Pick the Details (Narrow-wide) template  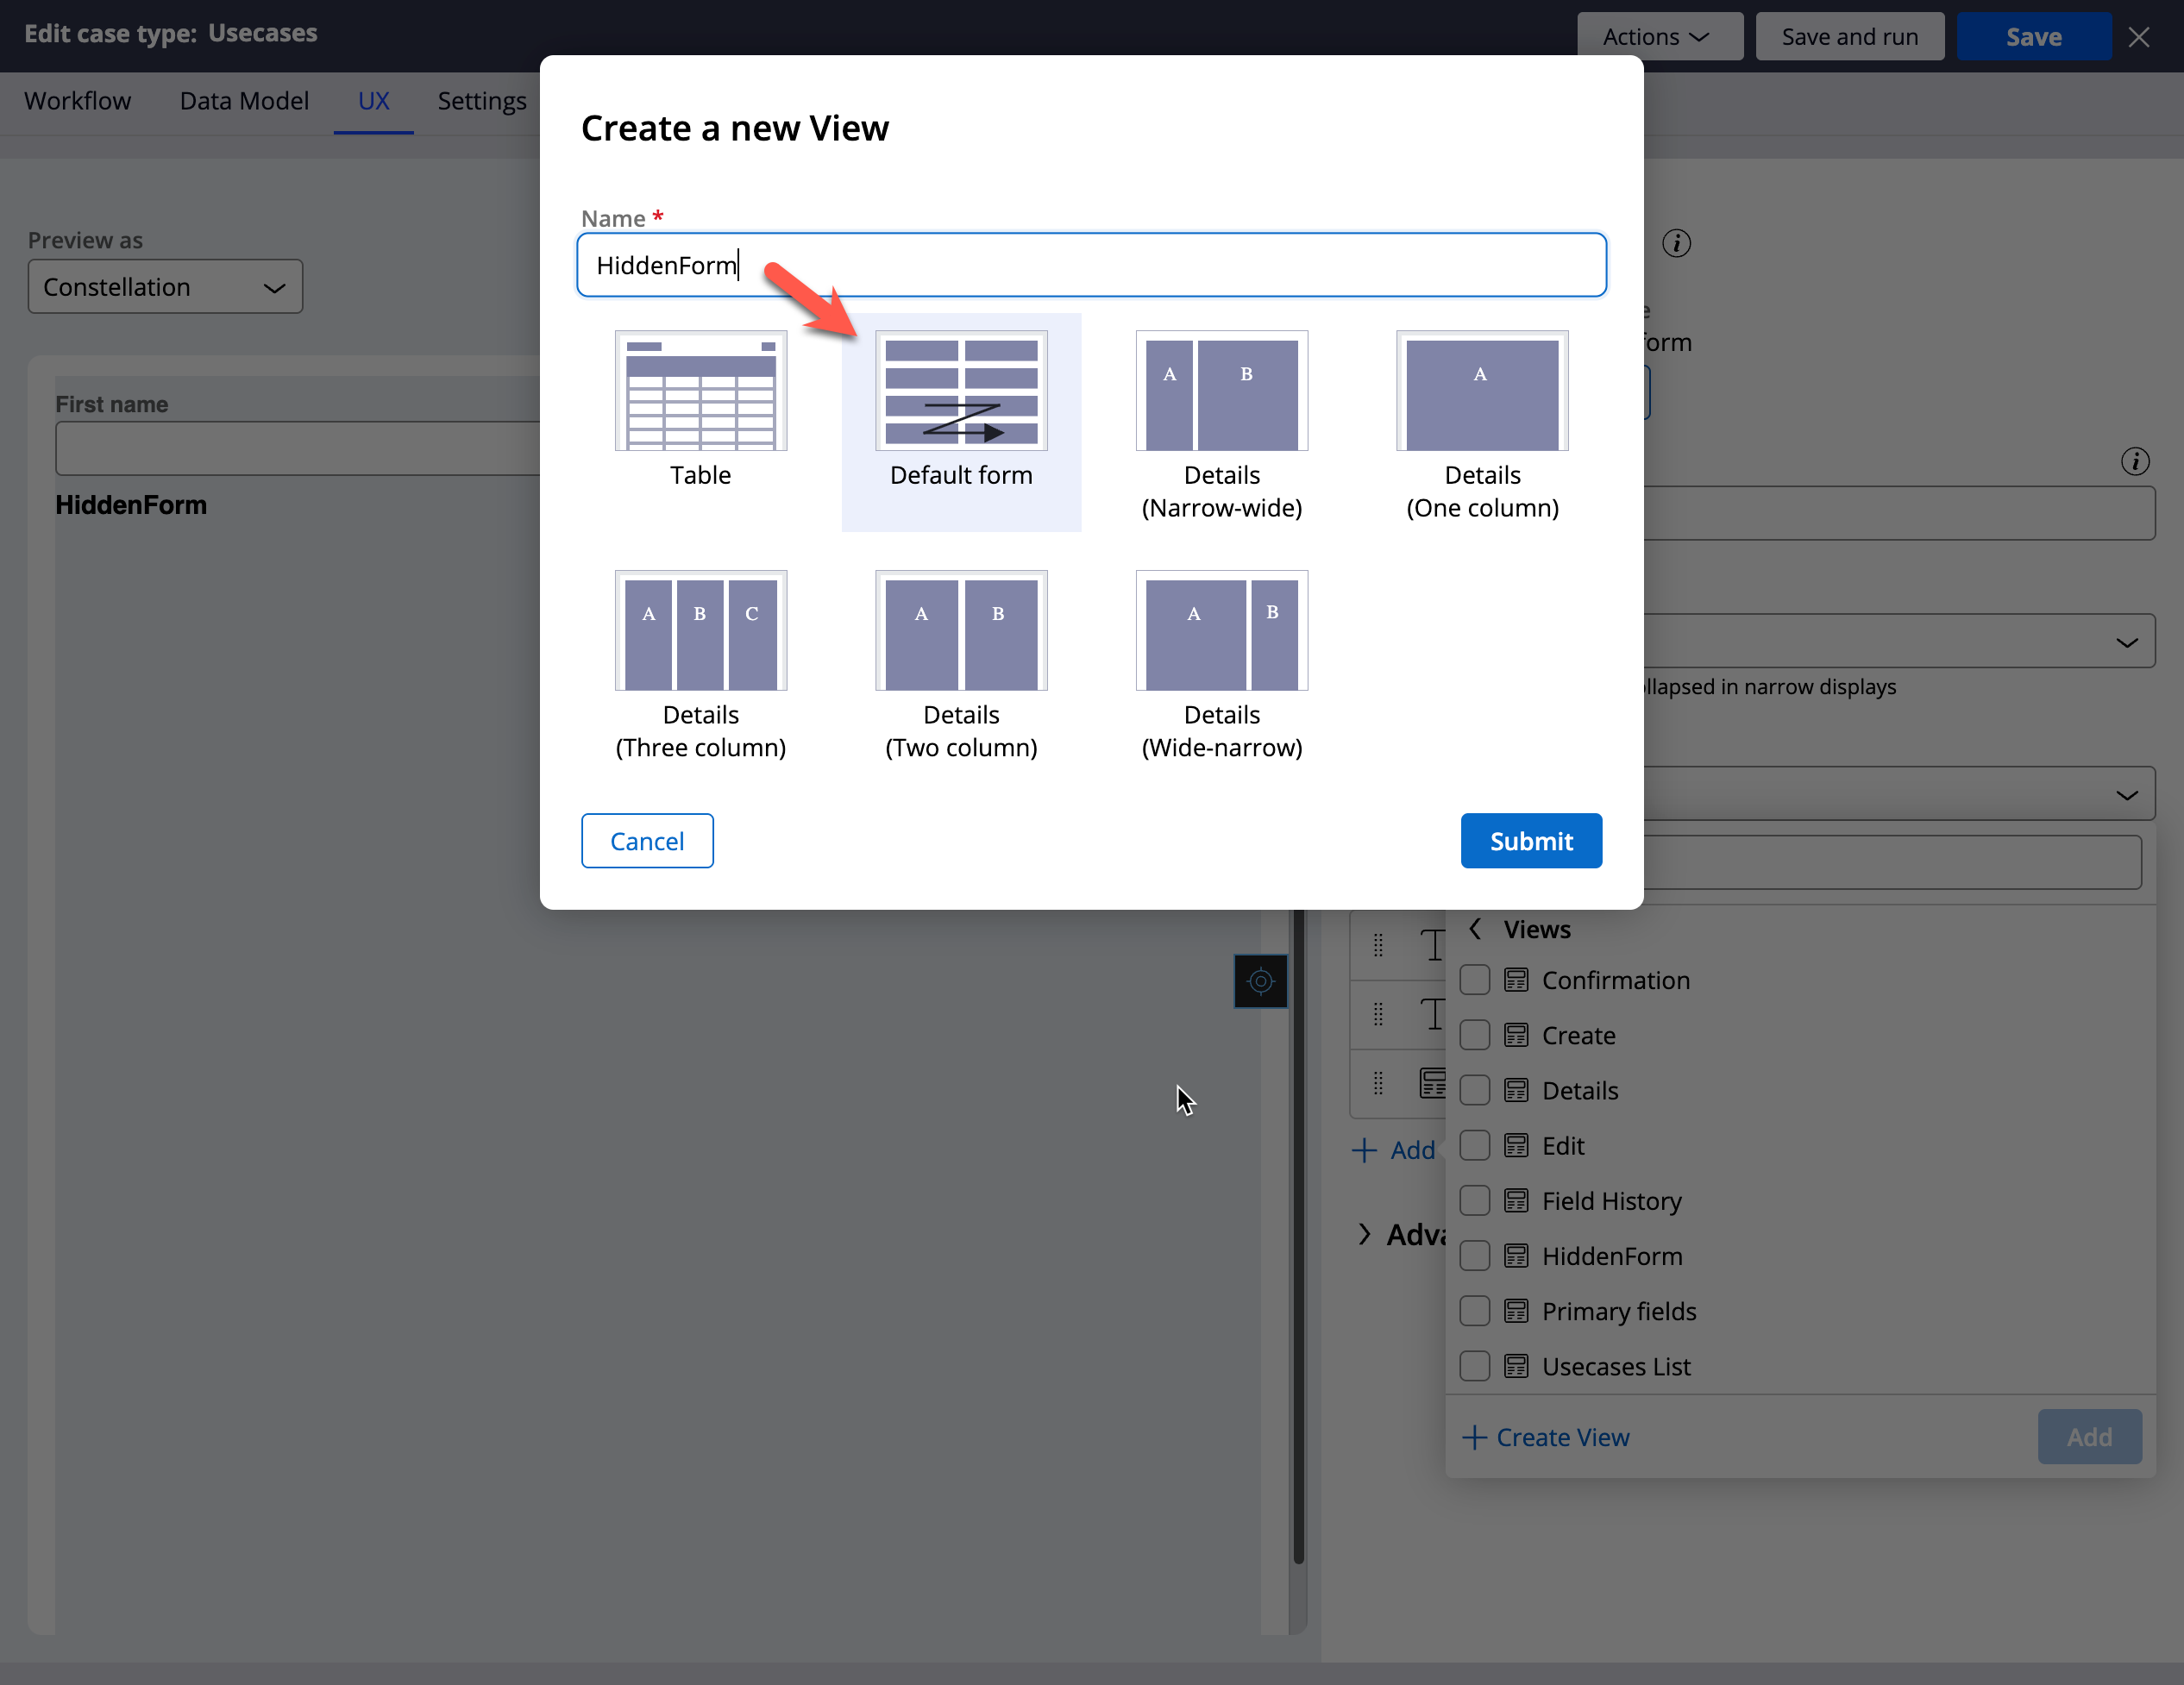[1221, 391]
